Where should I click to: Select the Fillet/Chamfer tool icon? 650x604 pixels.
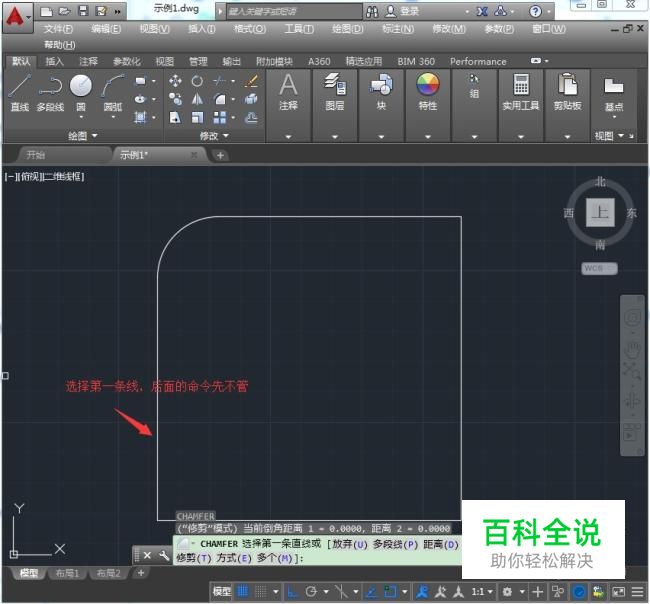tap(220, 99)
